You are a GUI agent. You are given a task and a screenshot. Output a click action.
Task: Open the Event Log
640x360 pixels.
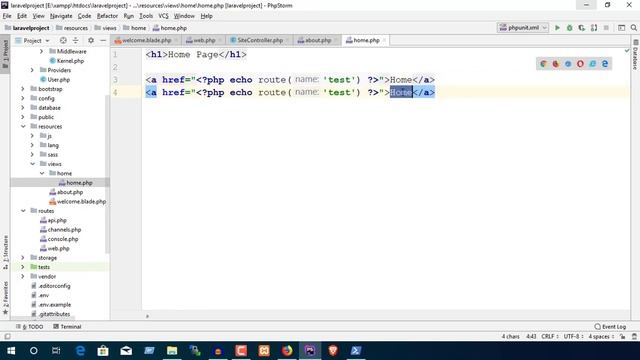click(x=610, y=327)
